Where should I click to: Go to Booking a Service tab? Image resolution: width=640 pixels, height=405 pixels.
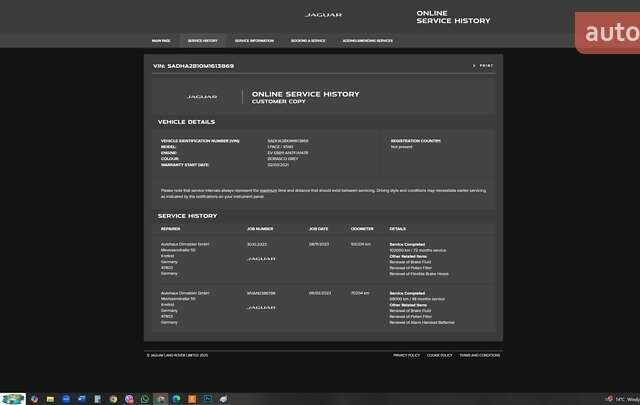tap(308, 41)
